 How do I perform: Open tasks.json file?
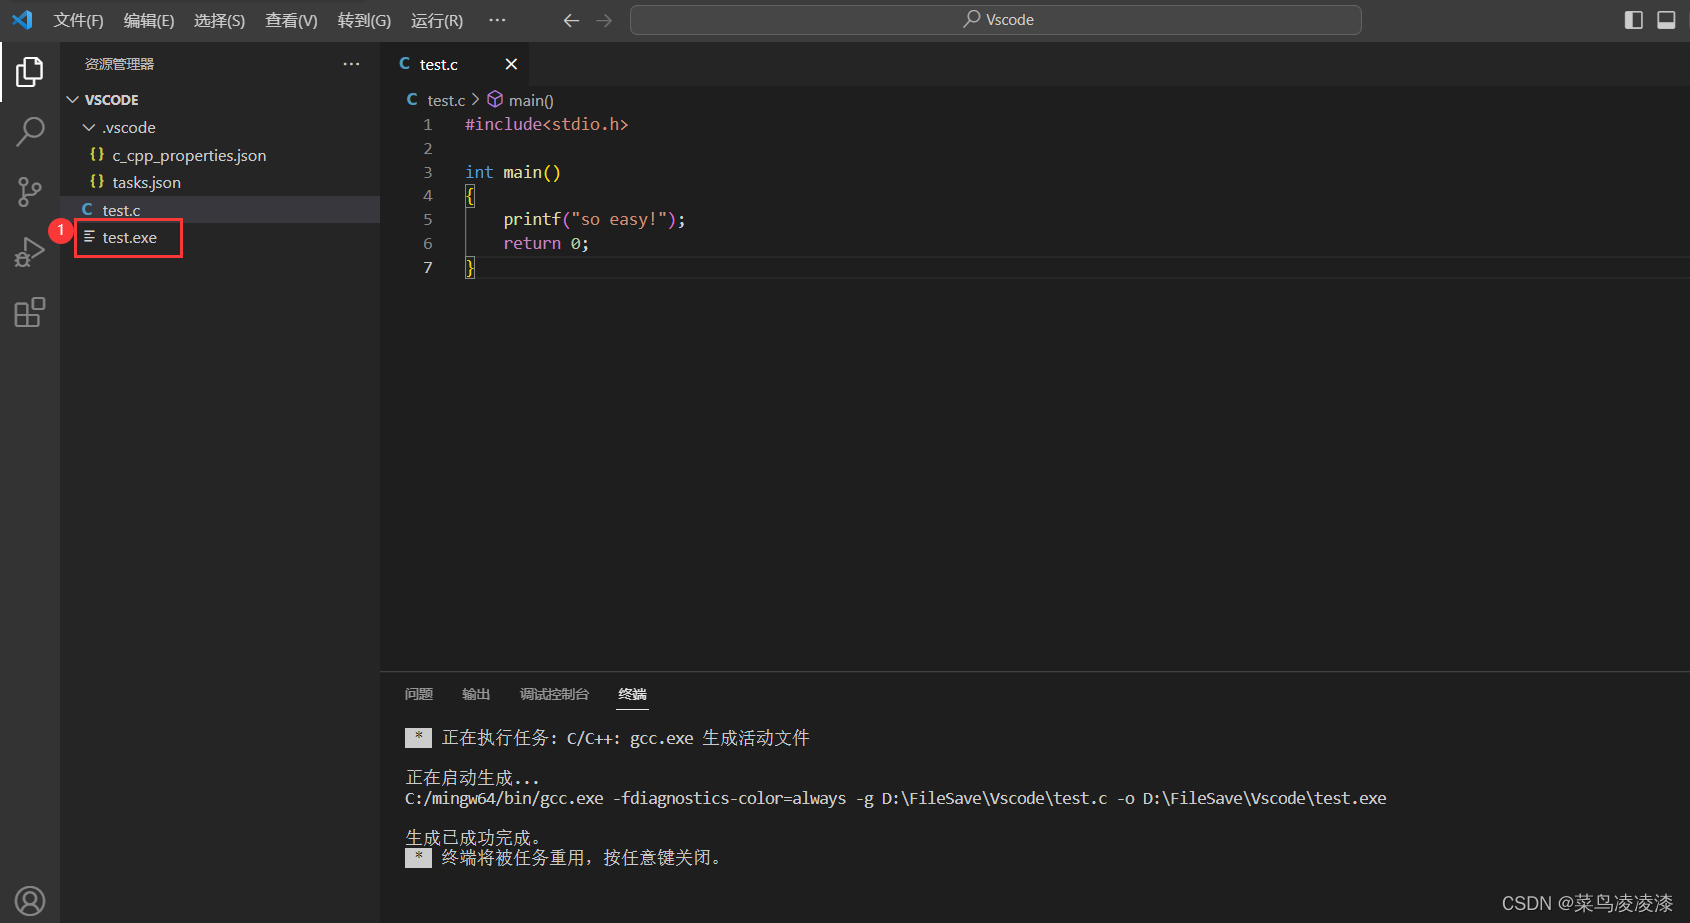tap(220, 182)
